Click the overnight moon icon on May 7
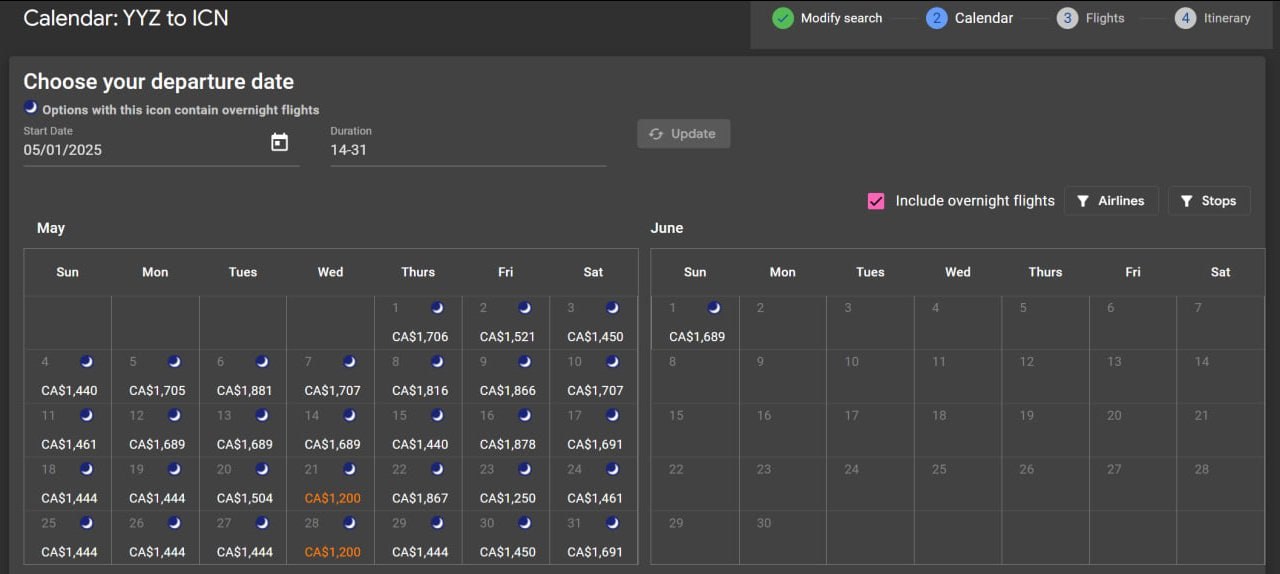The image size is (1280, 574). (350, 362)
